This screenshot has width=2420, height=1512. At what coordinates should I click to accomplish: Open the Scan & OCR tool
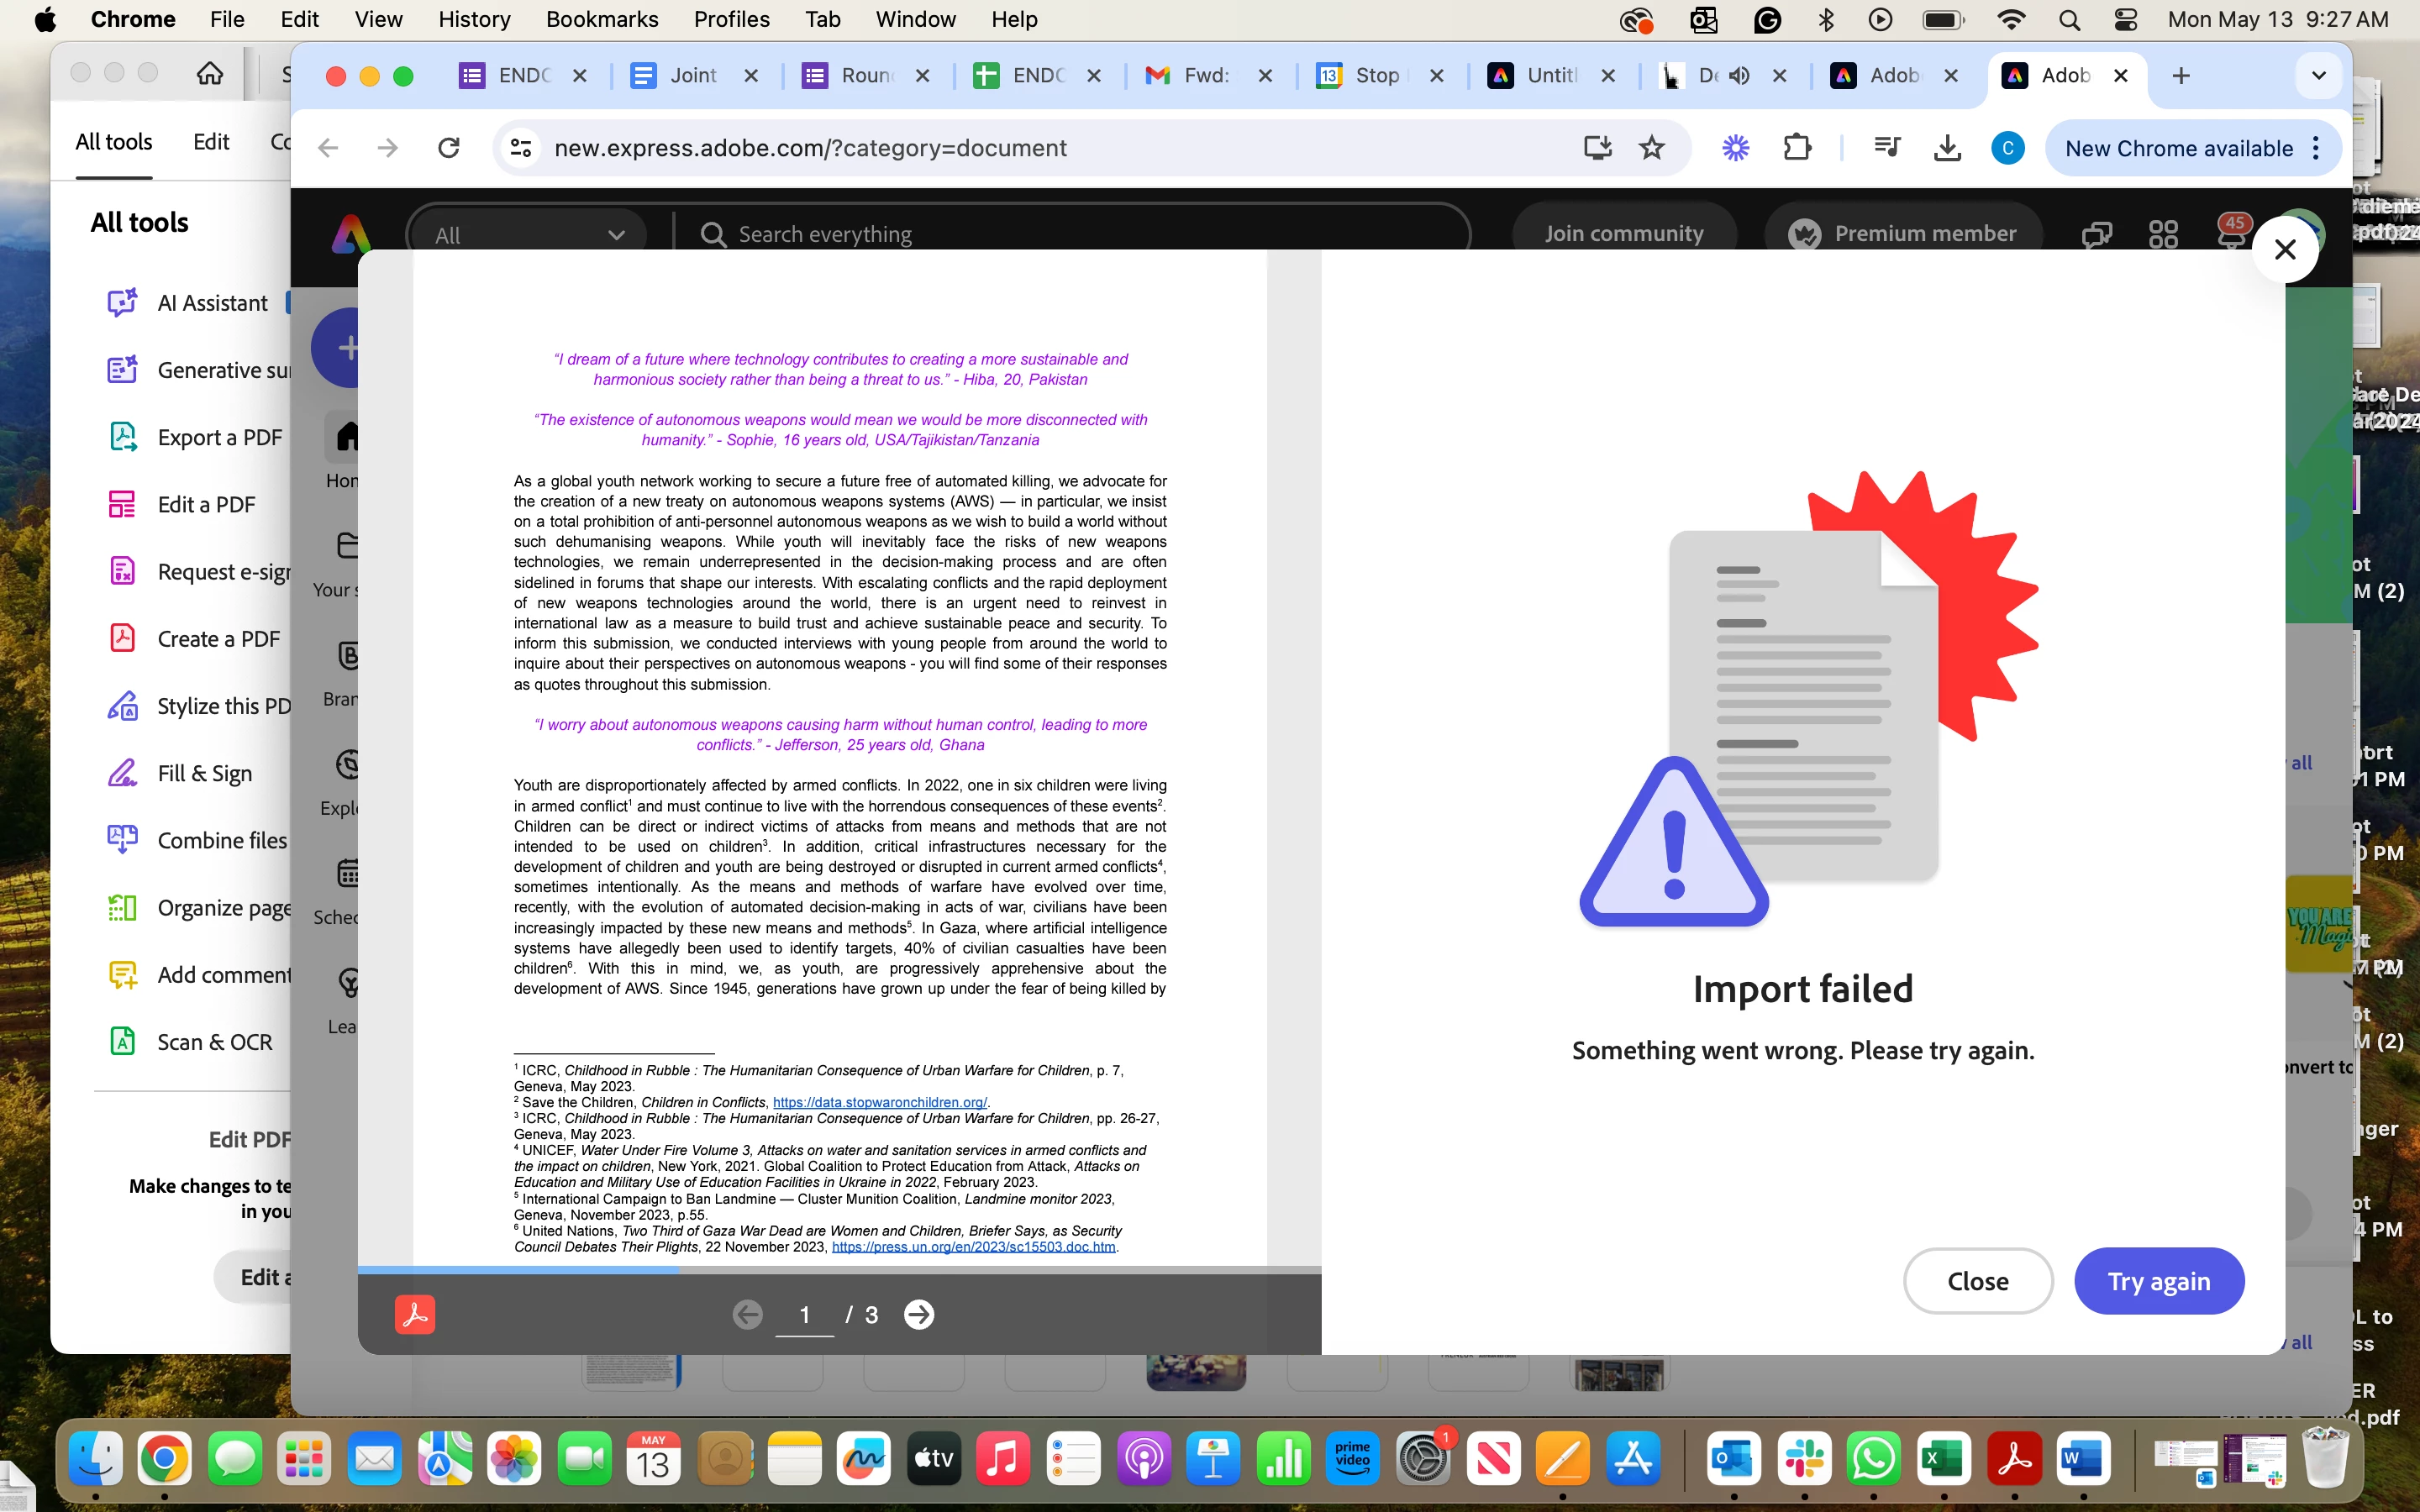pyautogui.click(x=214, y=1042)
